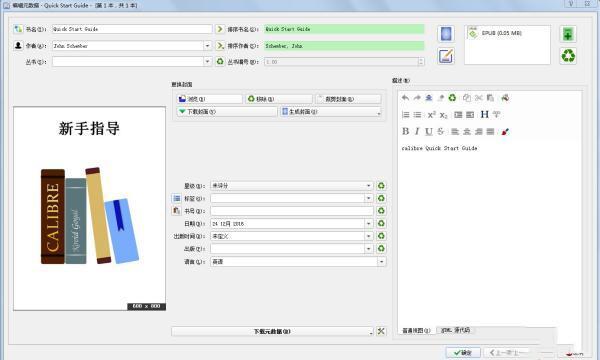Click the arrow to auto-generate title sort
The width and height of the screenshot is (600, 360).
click(220, 29)
